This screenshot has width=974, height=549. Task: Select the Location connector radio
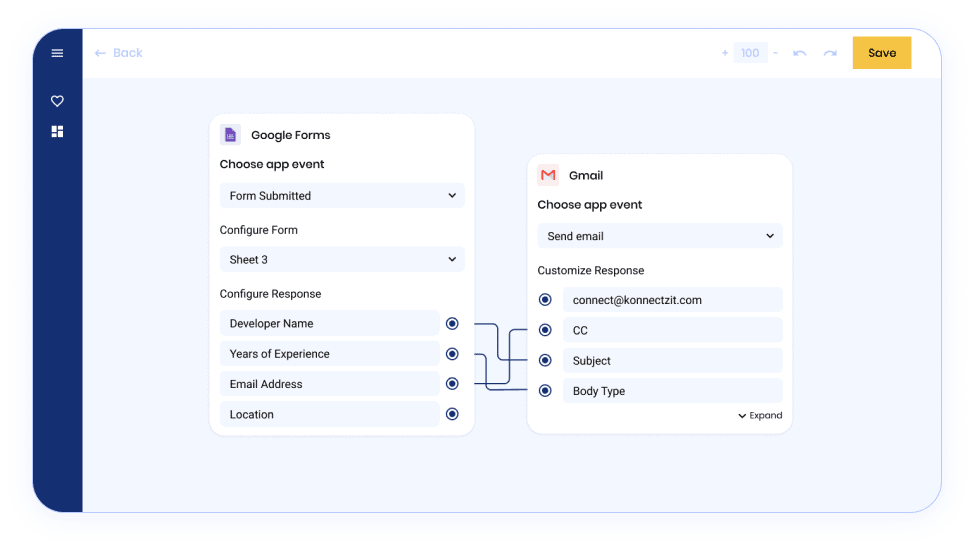(x=452, y=414)
